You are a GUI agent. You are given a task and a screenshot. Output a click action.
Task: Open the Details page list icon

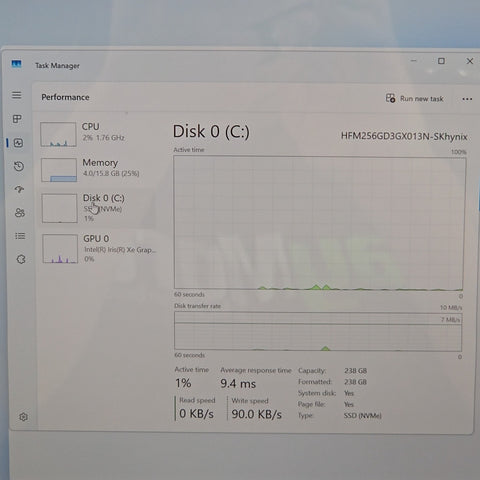click(x=20, y=236)
